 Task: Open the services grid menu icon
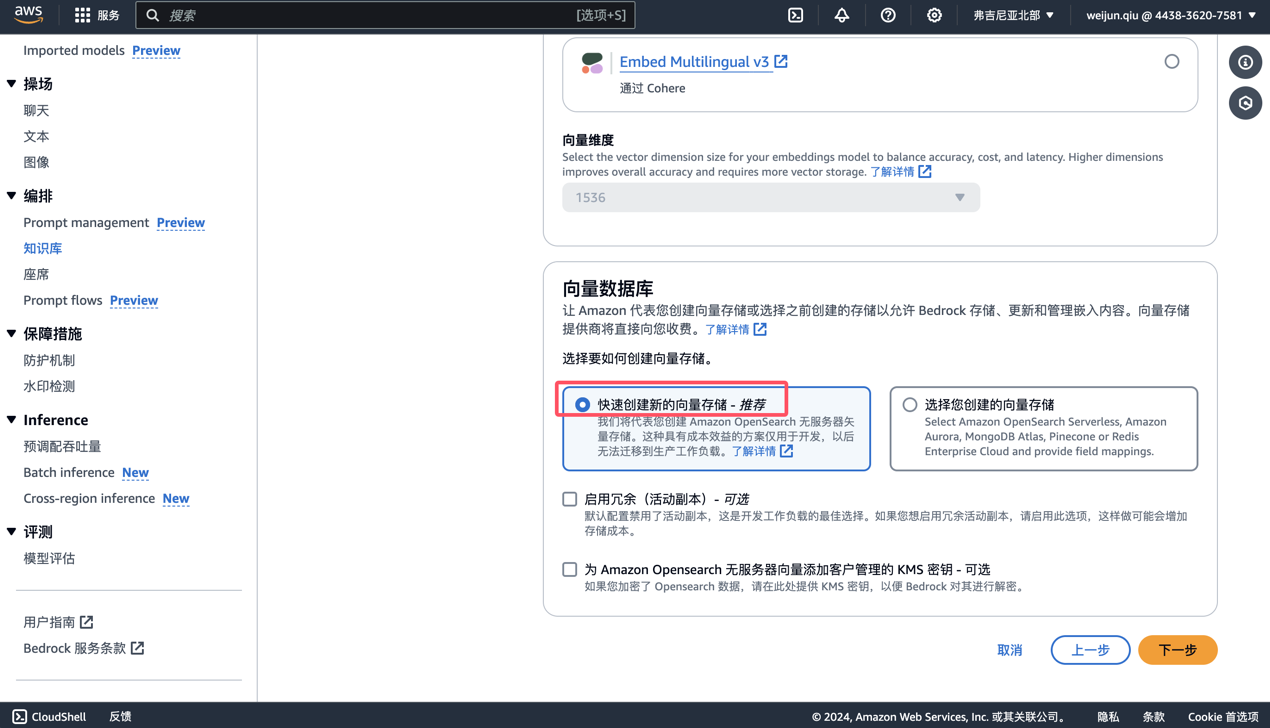point(82,15)
